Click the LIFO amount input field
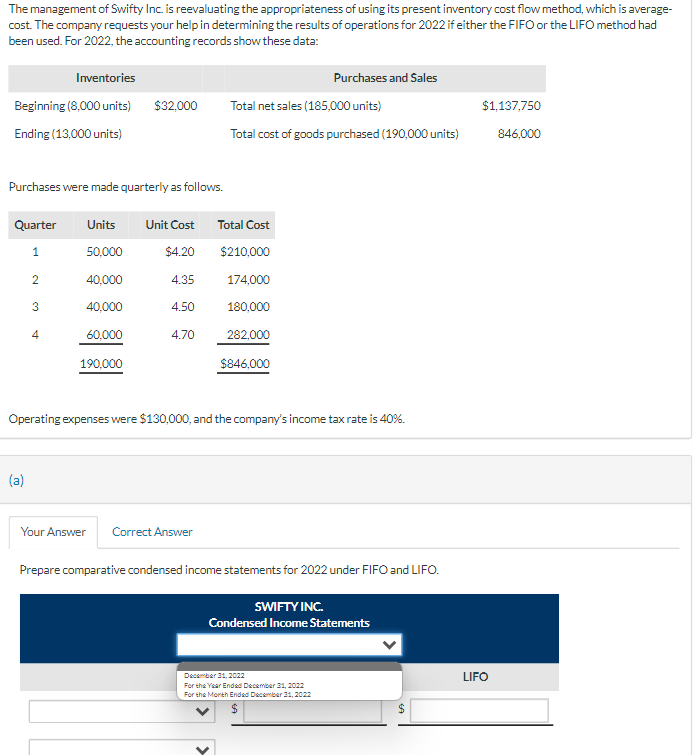 click(x=479, y=711)
